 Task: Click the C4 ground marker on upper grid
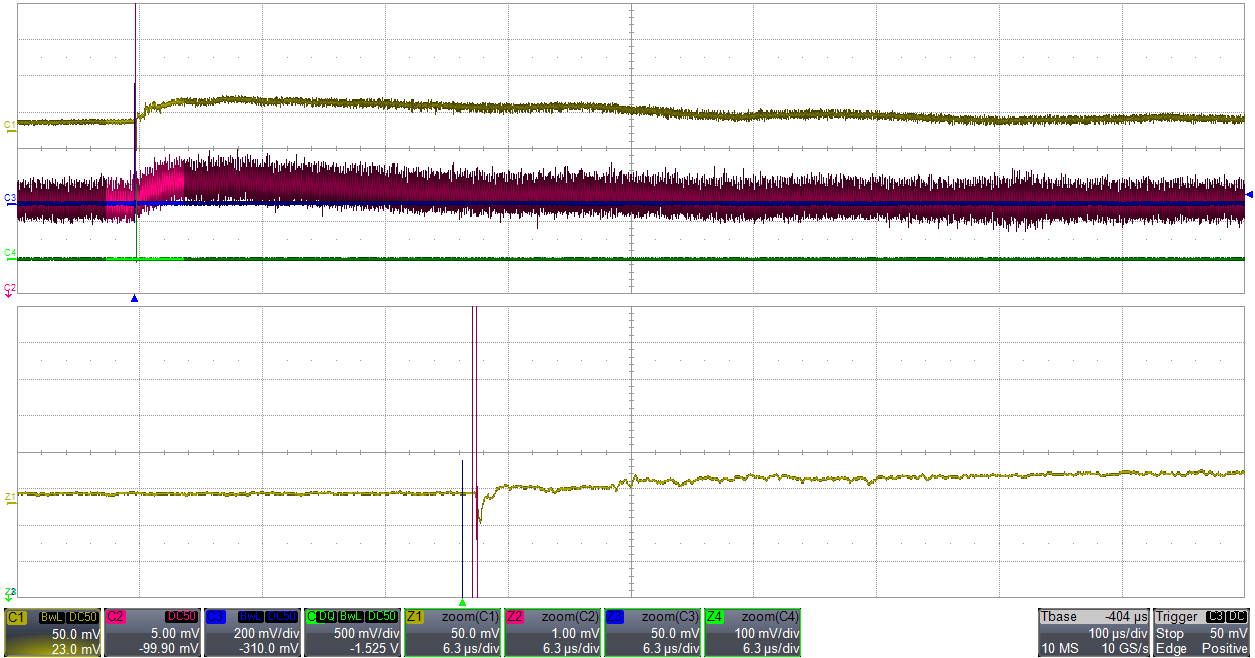tap(10, 253)
